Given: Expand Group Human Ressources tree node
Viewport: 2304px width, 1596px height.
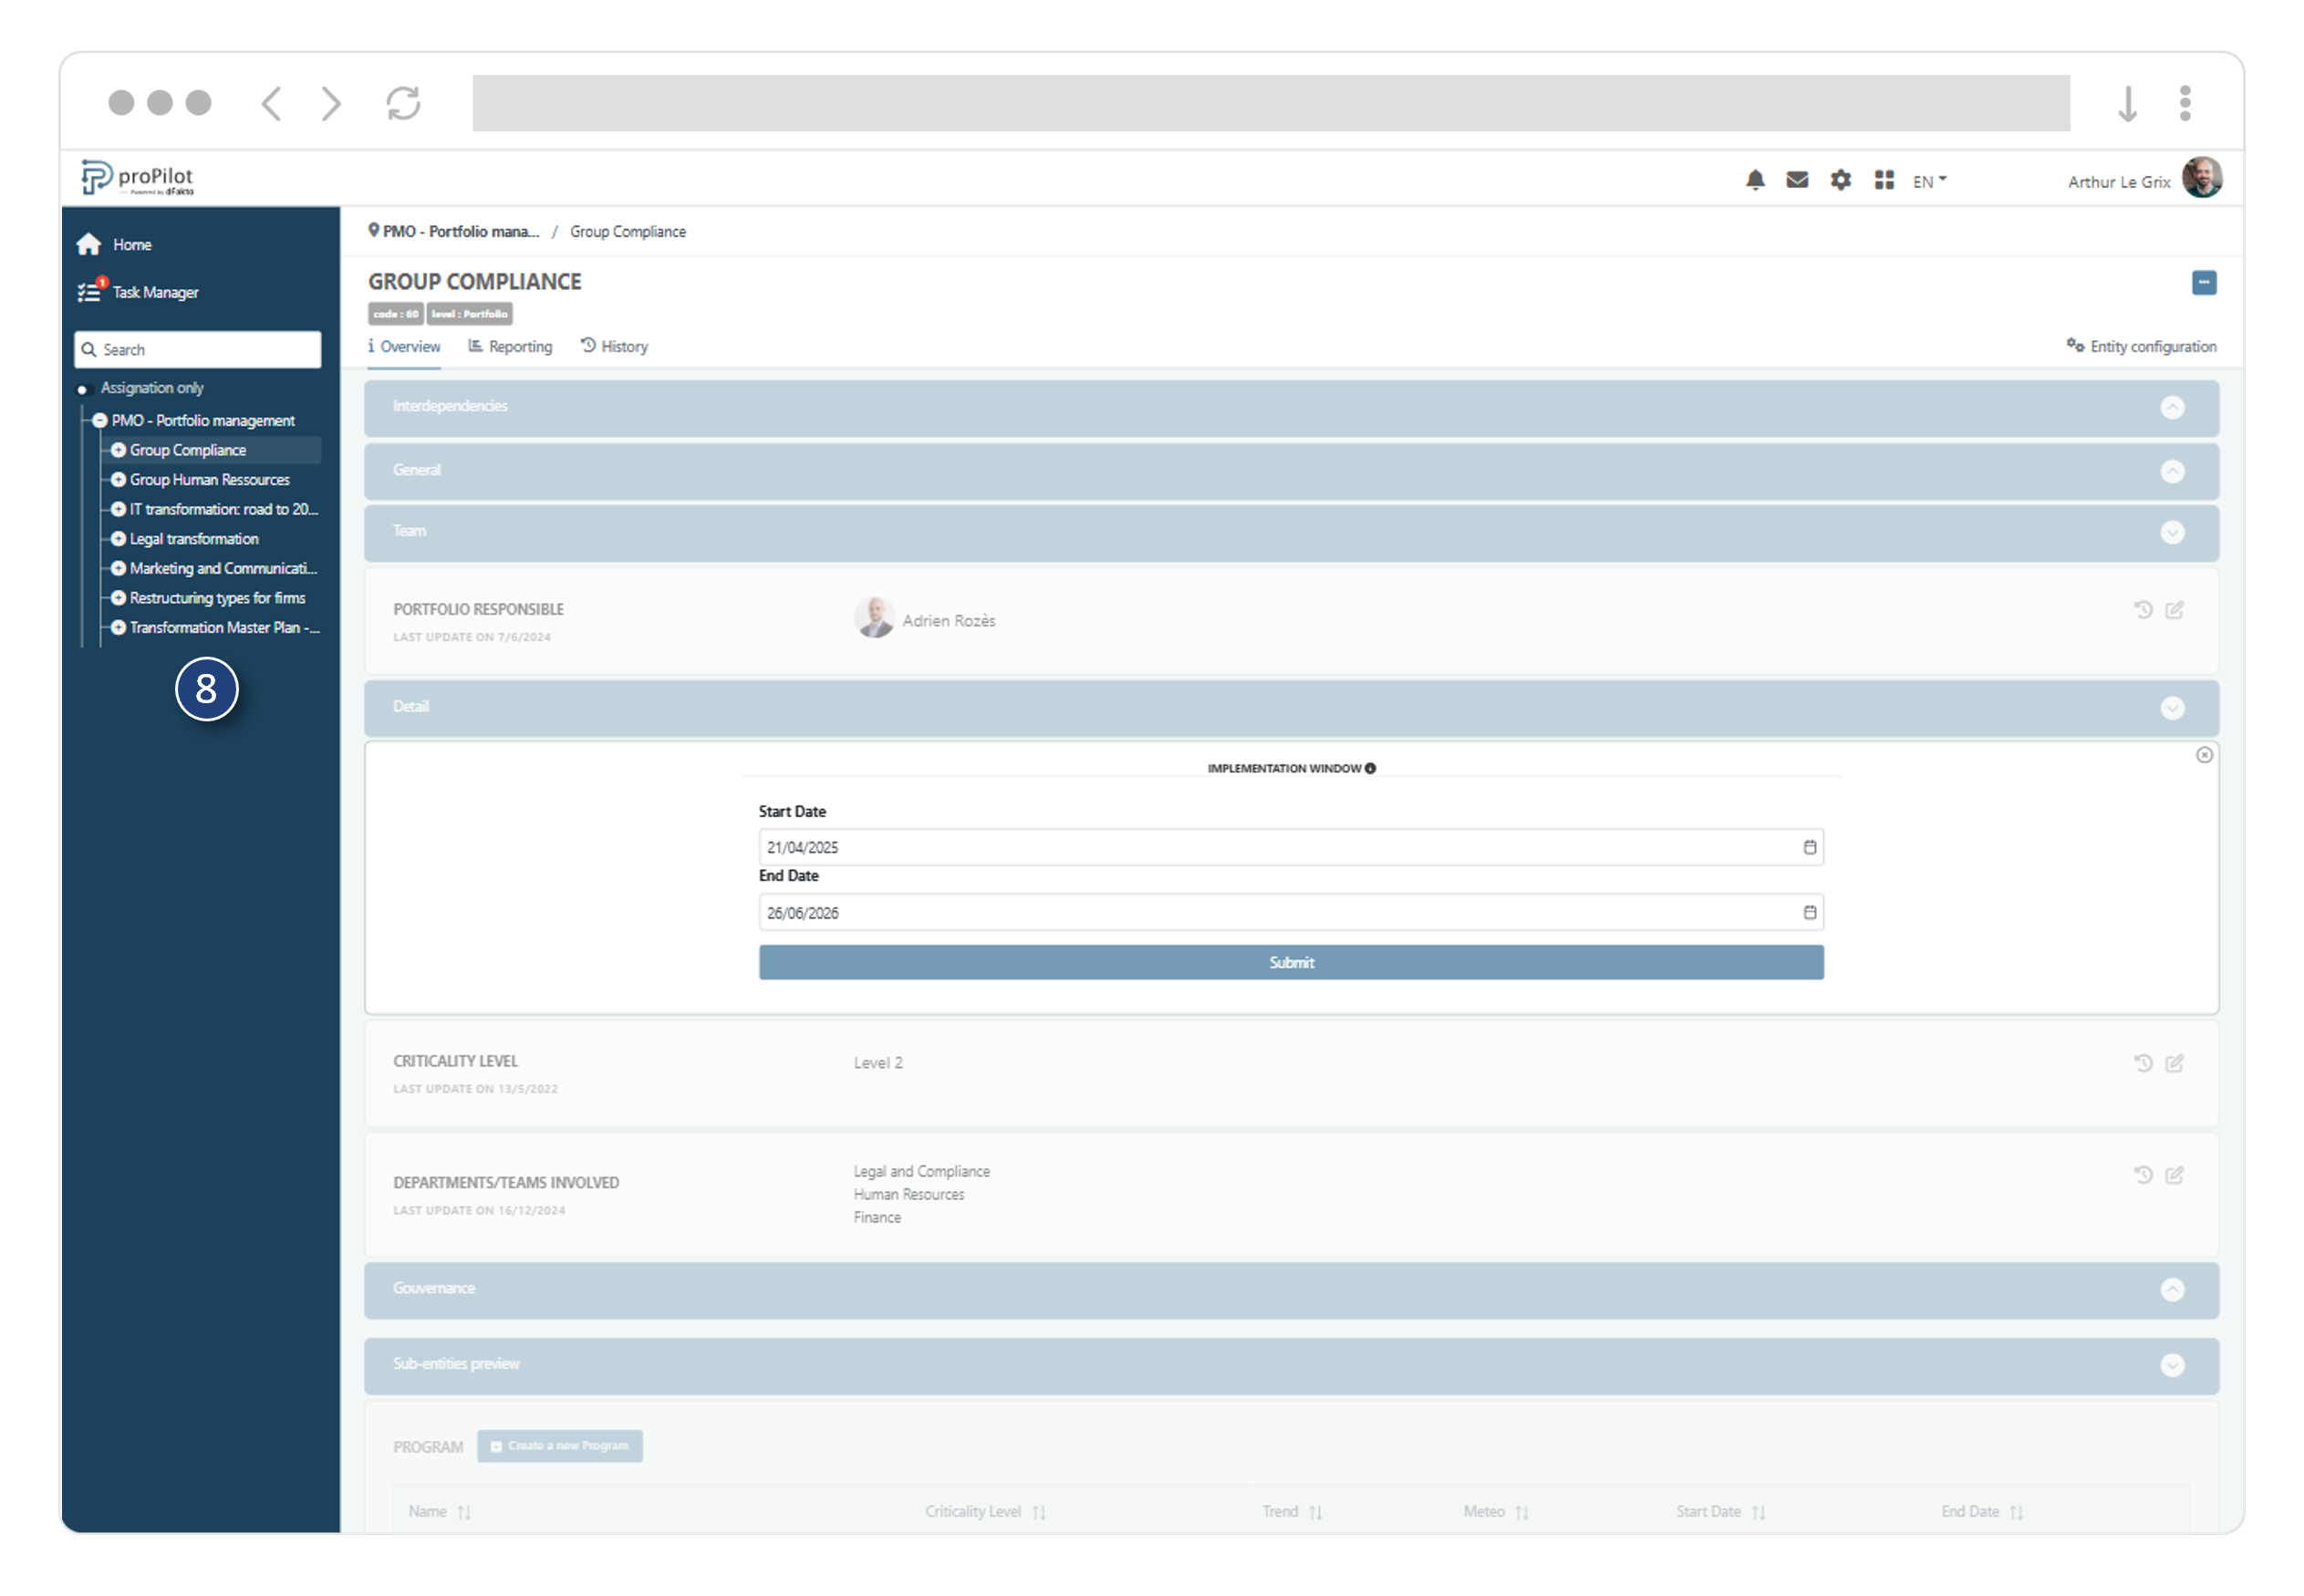Looking at the screenshot, I should pyautogui.click(x=118, y=480).
